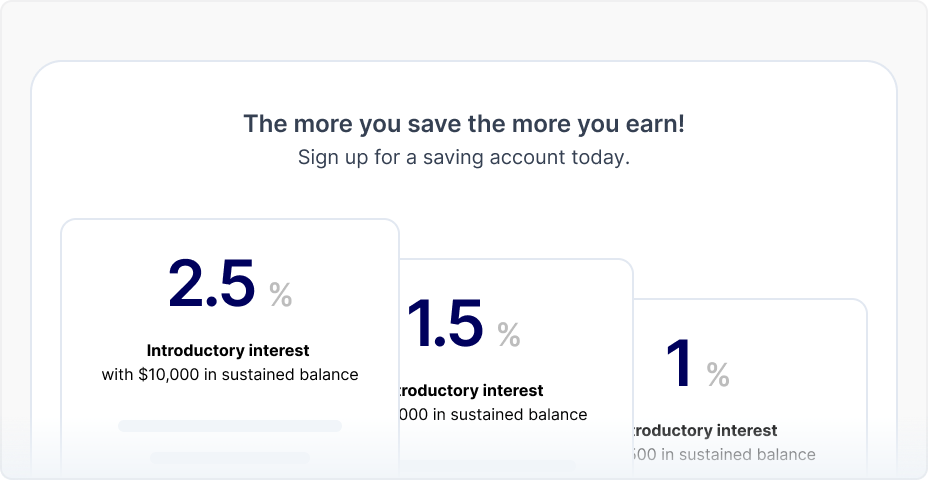
Task: Click the percent symbol beside 1.5
Action: coord(509,335)
